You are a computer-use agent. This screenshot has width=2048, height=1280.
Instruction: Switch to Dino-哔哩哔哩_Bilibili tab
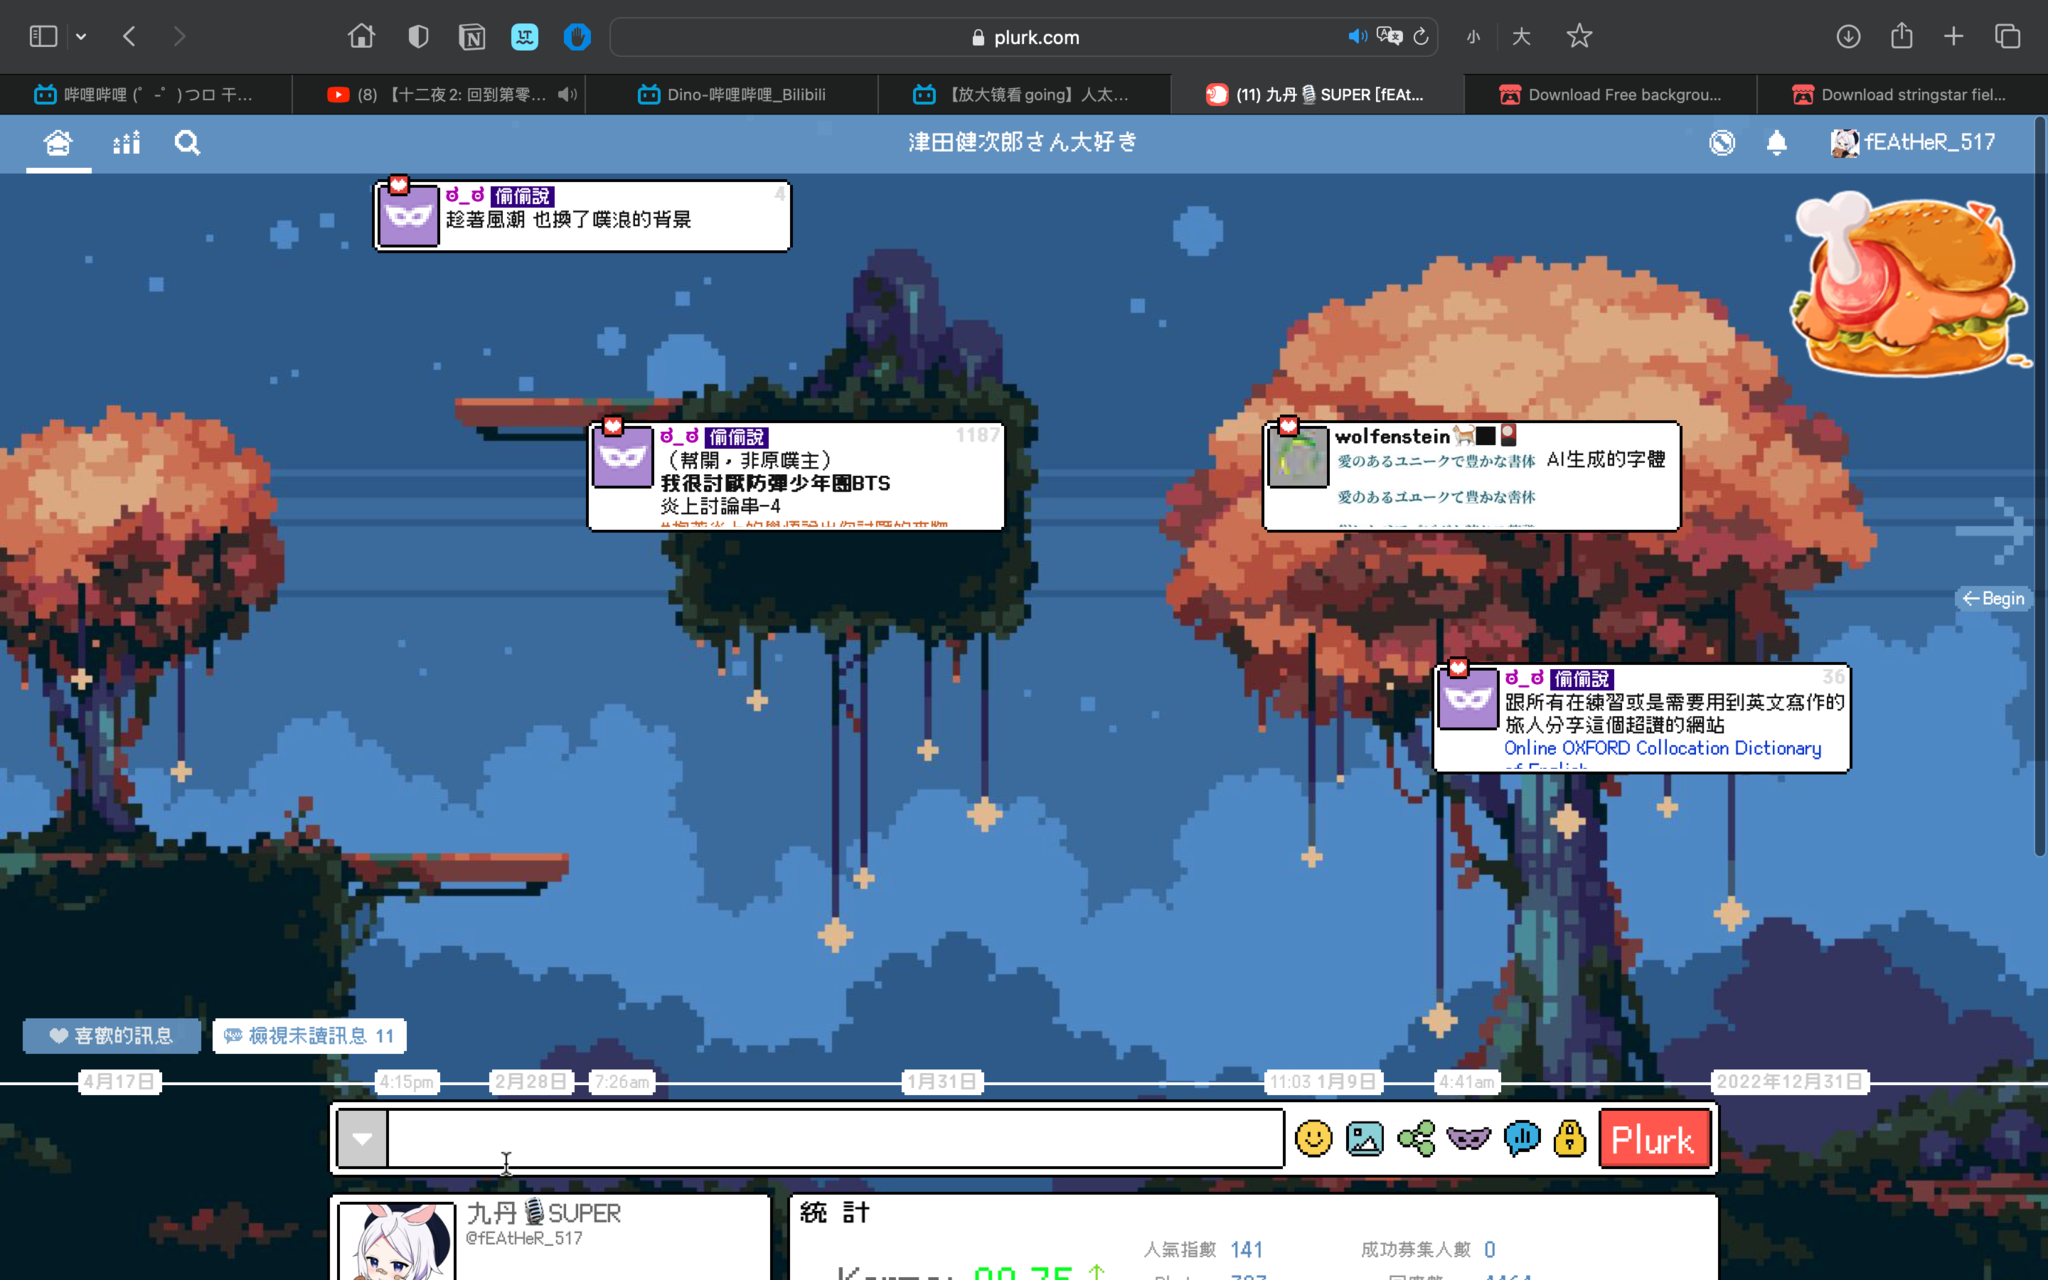732,94
